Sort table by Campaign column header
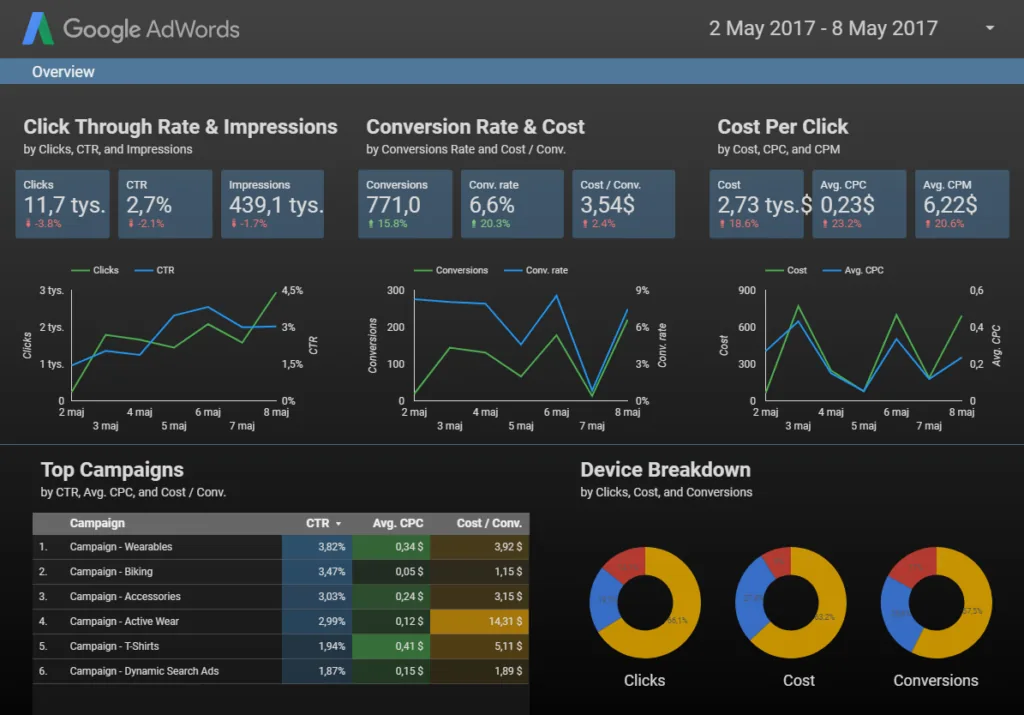 tap(97, 523)
